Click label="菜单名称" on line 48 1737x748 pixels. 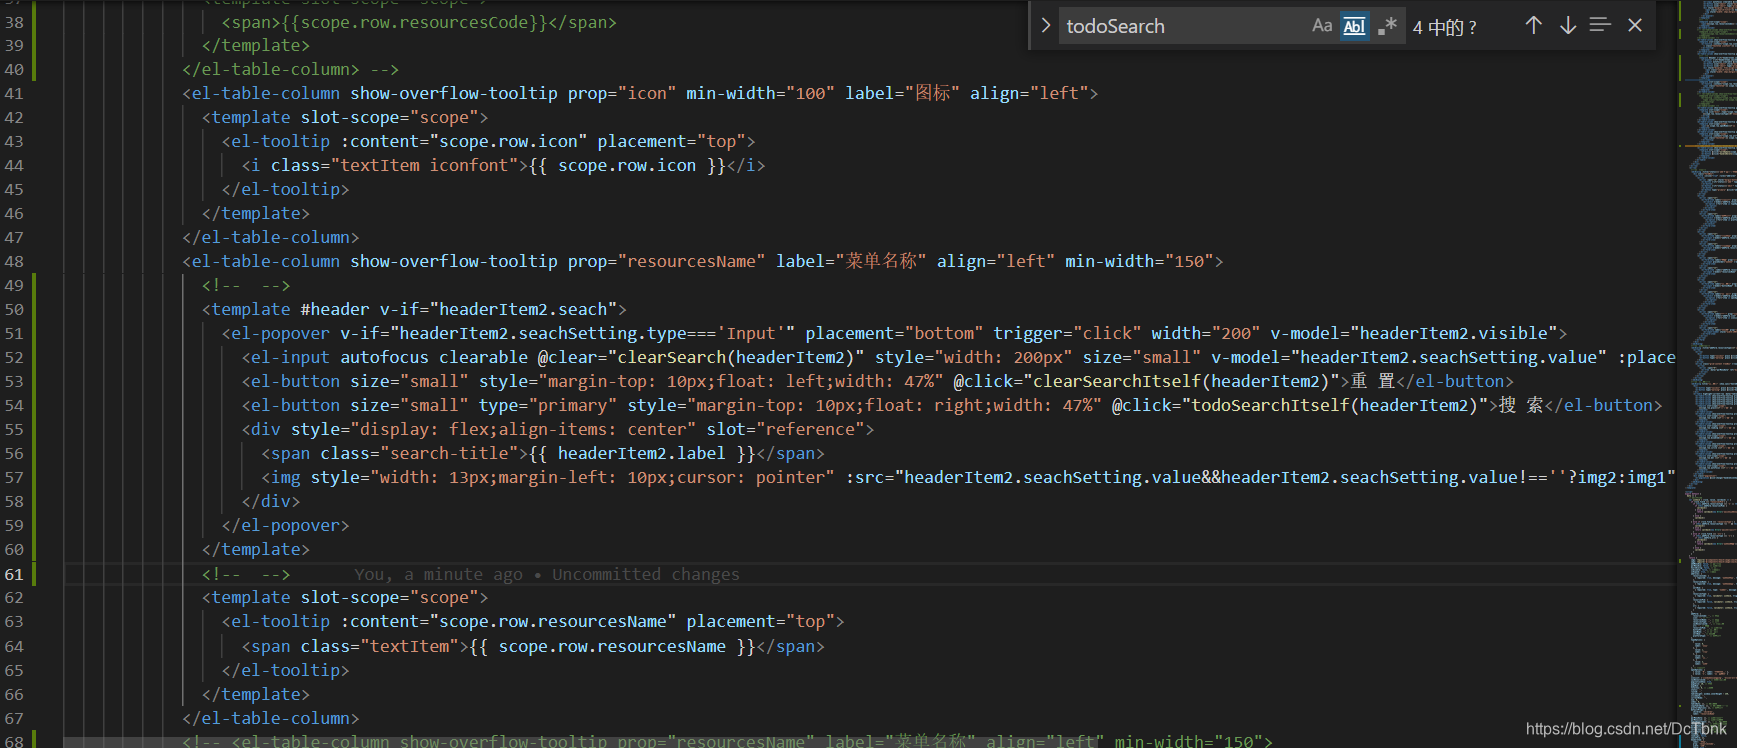tap(851, 261)
